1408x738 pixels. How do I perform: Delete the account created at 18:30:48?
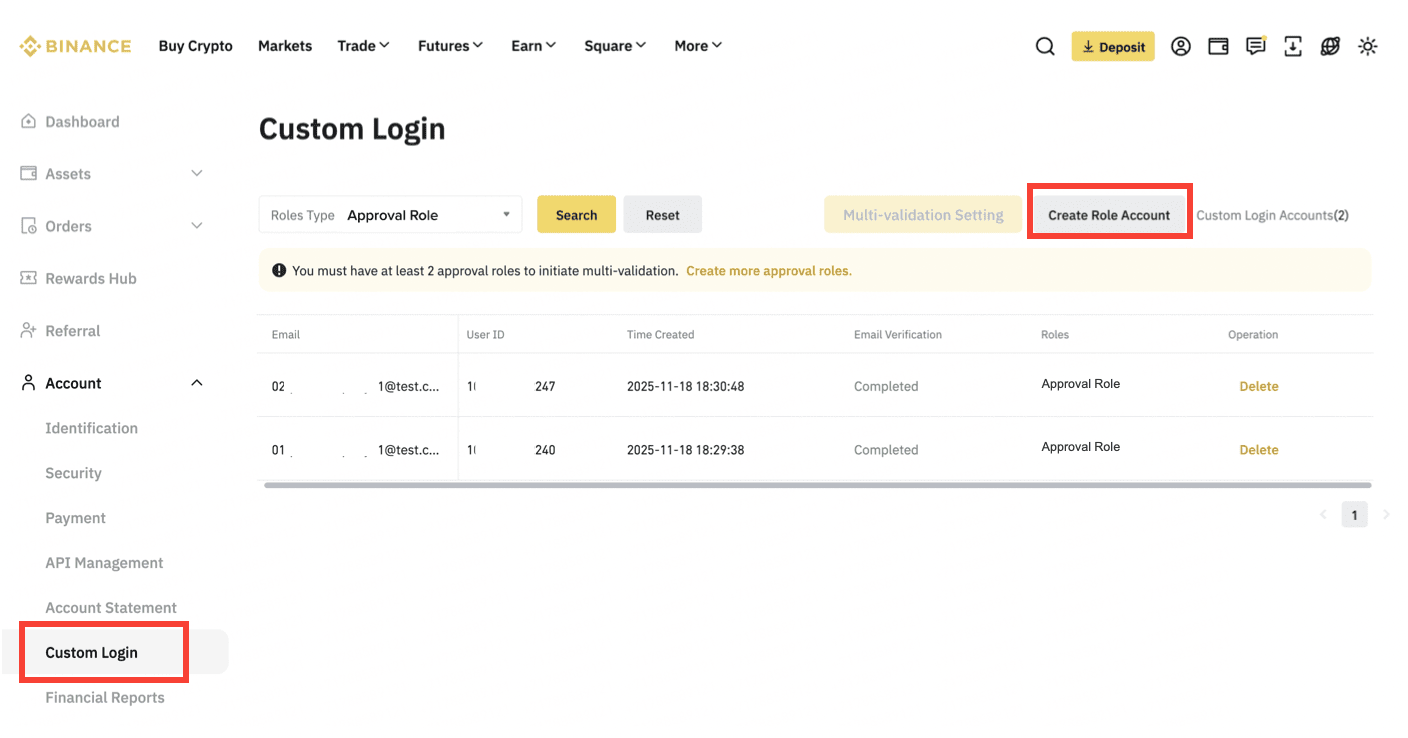(x=1258, y=386)
